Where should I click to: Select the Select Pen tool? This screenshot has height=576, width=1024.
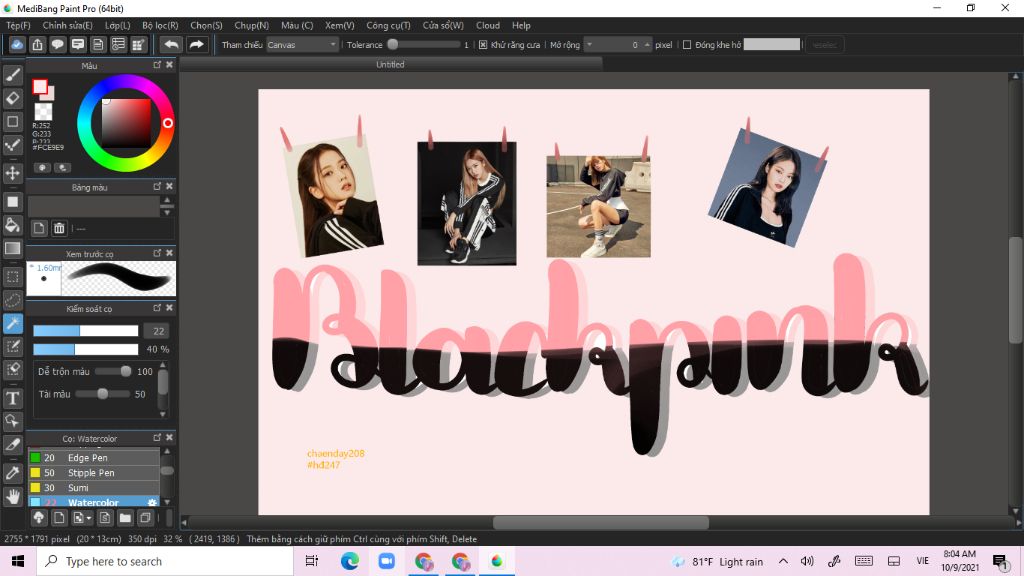(12, 346)
